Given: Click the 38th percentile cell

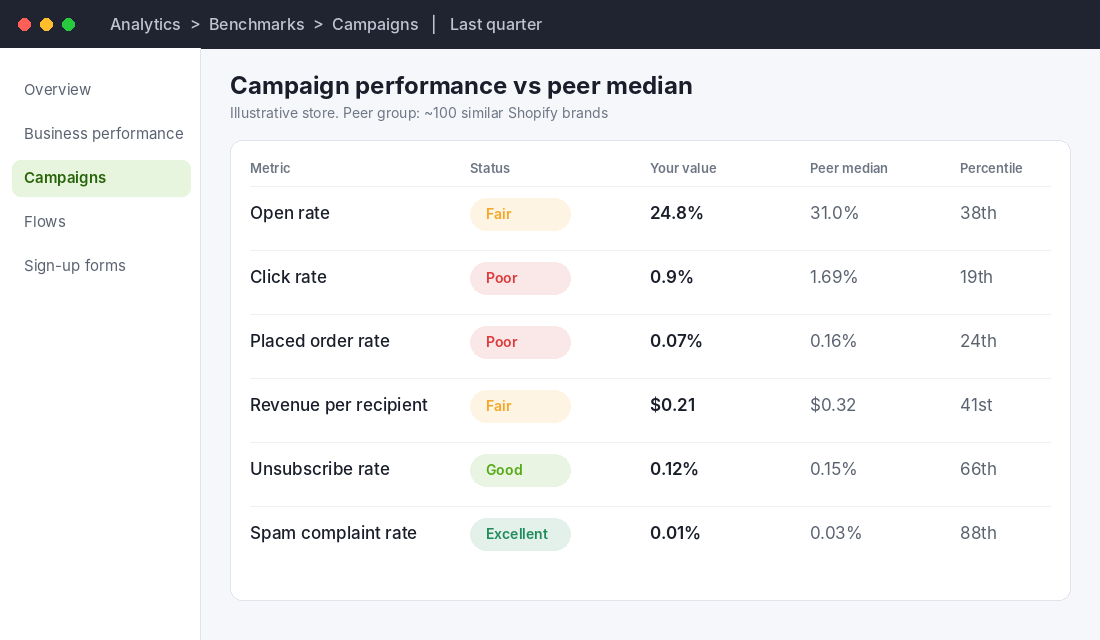Looking at the screenshot, I should 978,213.
